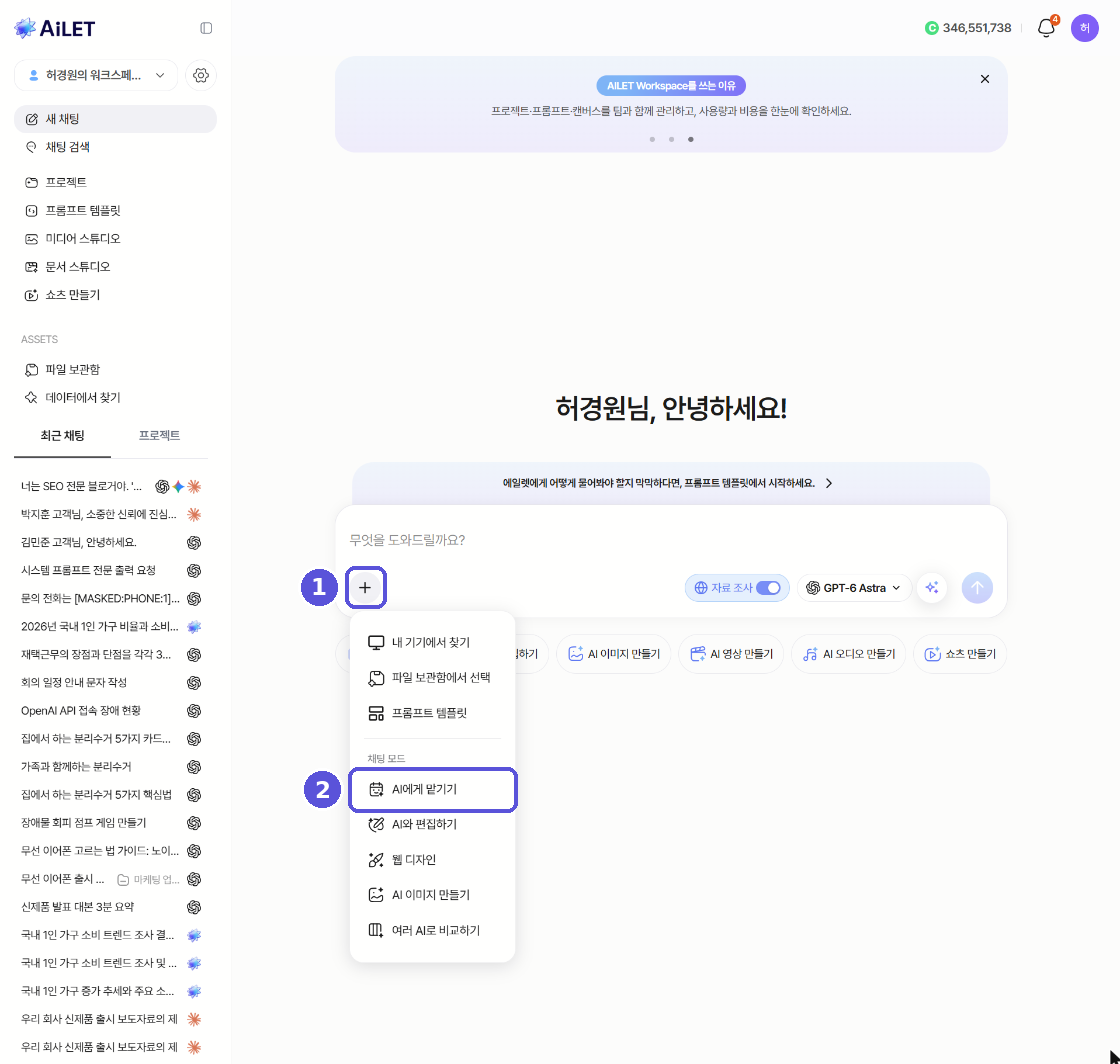
Task: Open chat search (채팅 검색)
Action: pyautogui.click(x=115, y=147)
